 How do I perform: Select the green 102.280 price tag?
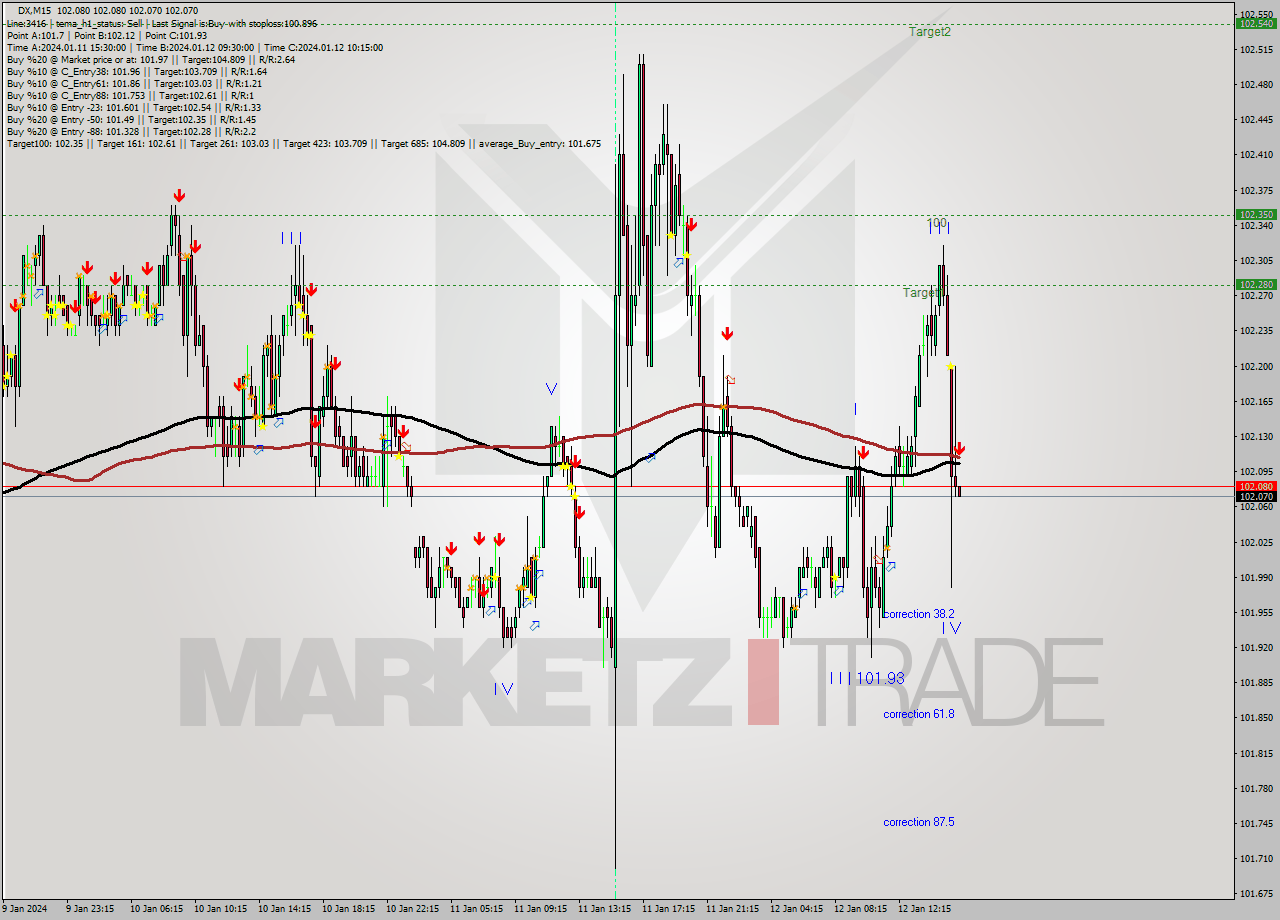1256,284
